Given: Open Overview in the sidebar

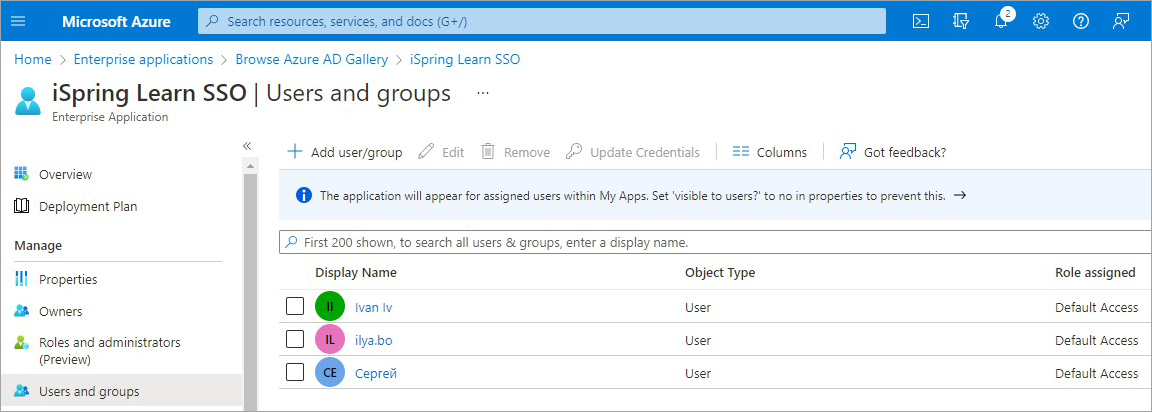Looking at the screenshot, I should click(x=65, y=175).
